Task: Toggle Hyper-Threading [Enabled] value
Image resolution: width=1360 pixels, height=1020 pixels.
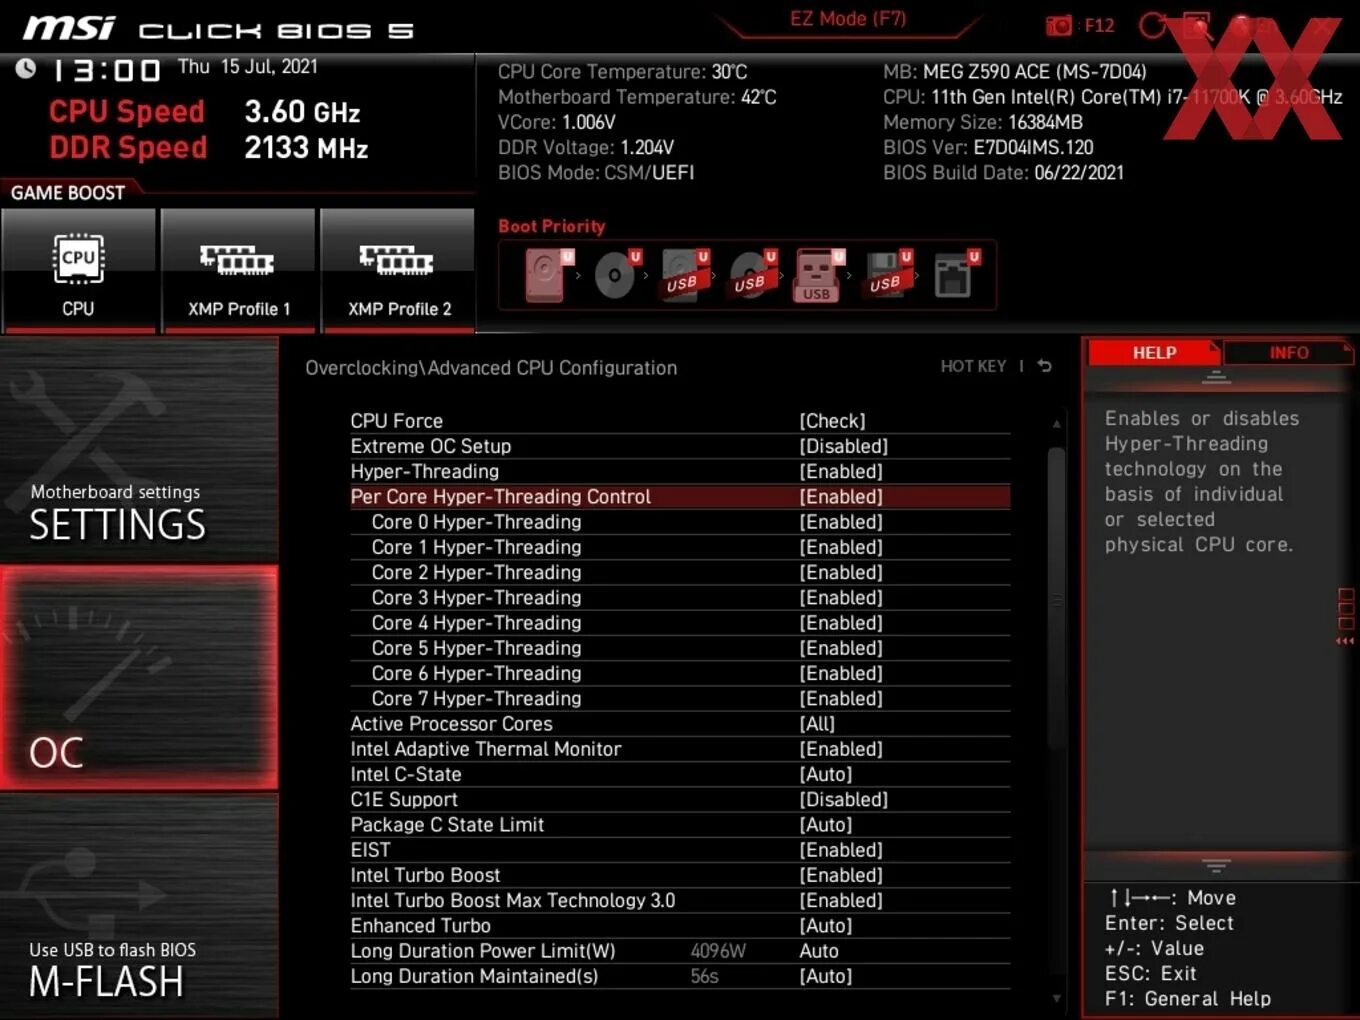Action: [x=840, y=471]
